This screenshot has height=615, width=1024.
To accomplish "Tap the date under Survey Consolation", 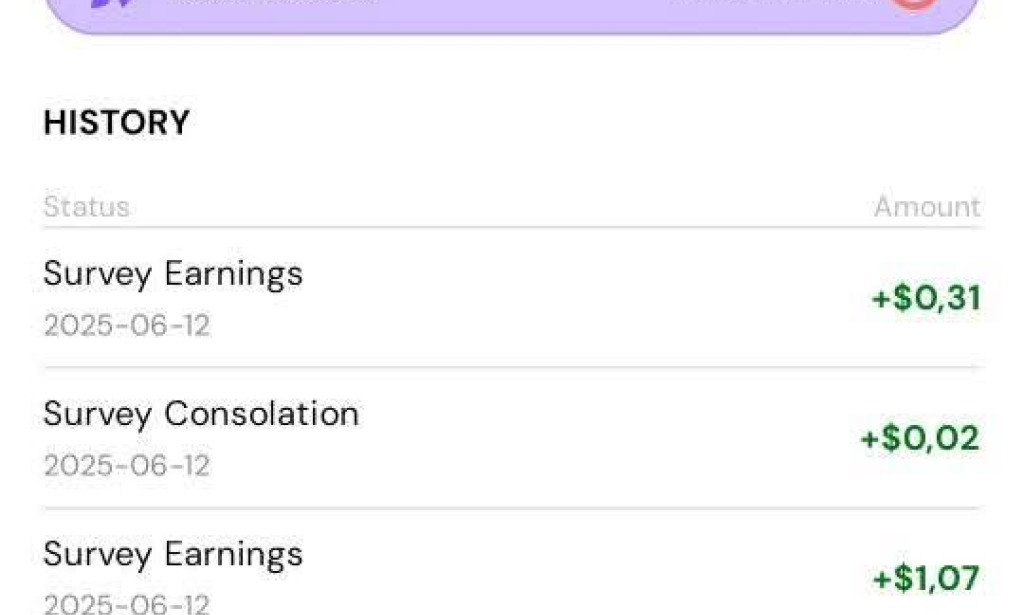I will pyautogui.click(x=127, y=466).
